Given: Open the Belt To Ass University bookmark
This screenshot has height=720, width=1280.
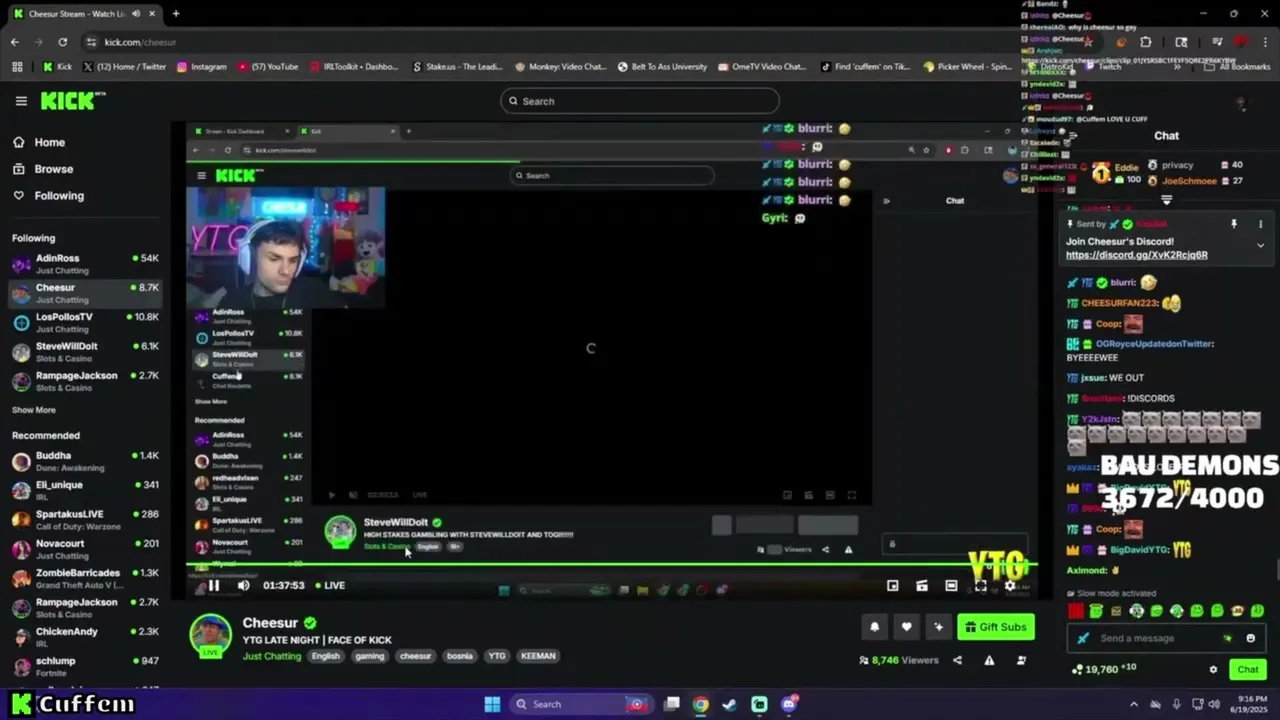Looking at the screenshot, I should pos(662,67).
